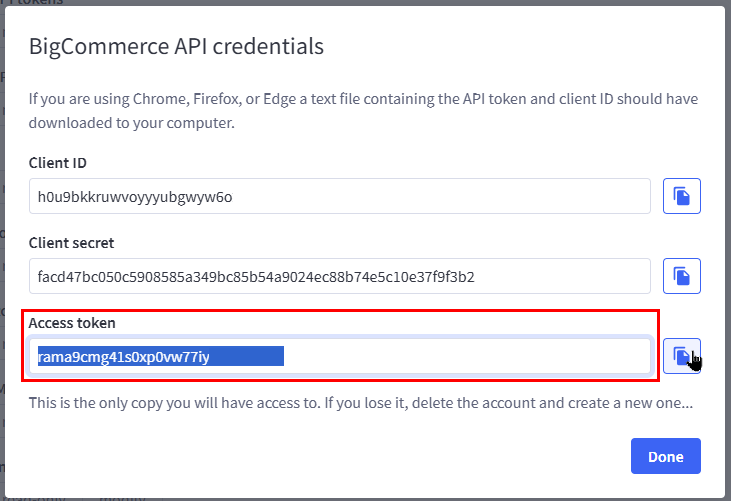Click the Done button
This screenshot has width=731, height=501.
coord(665,456)
